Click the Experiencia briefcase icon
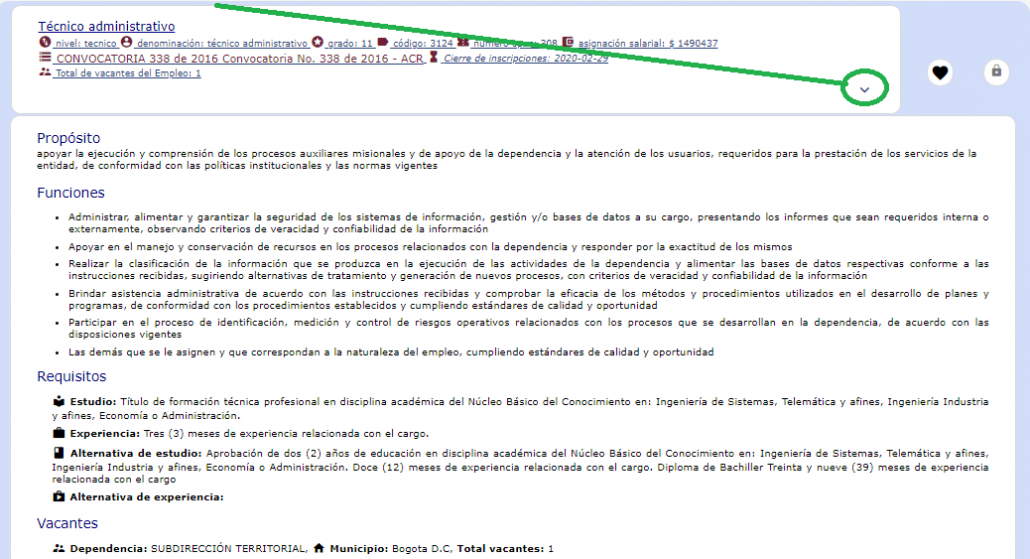The image size is (1030, 559). point(59,433)
